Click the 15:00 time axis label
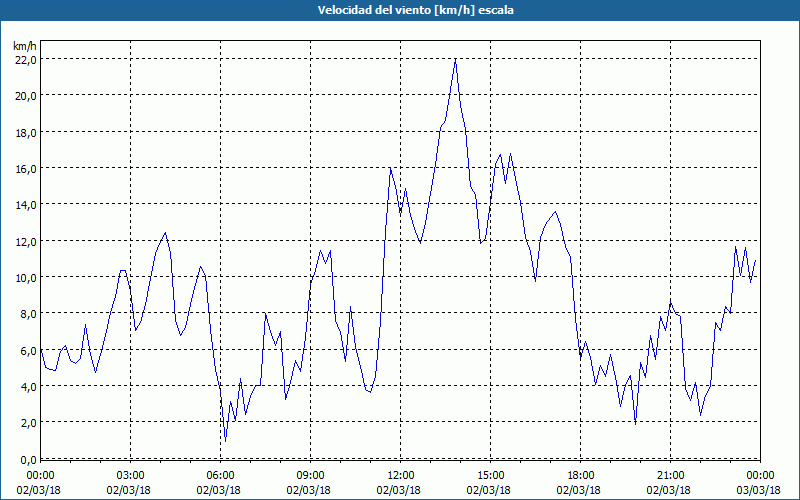800x500 pixels. 490,476
